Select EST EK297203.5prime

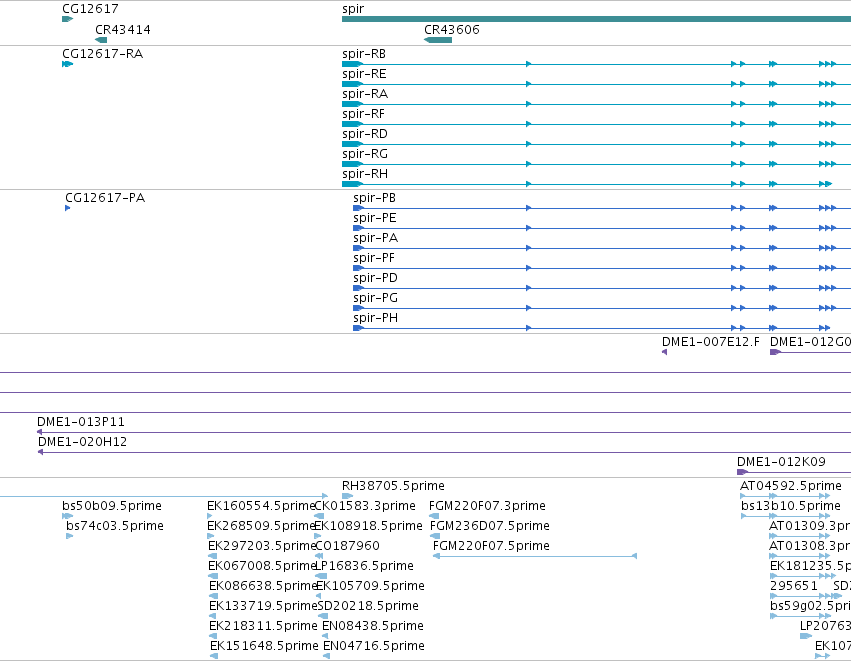[262, 546]
